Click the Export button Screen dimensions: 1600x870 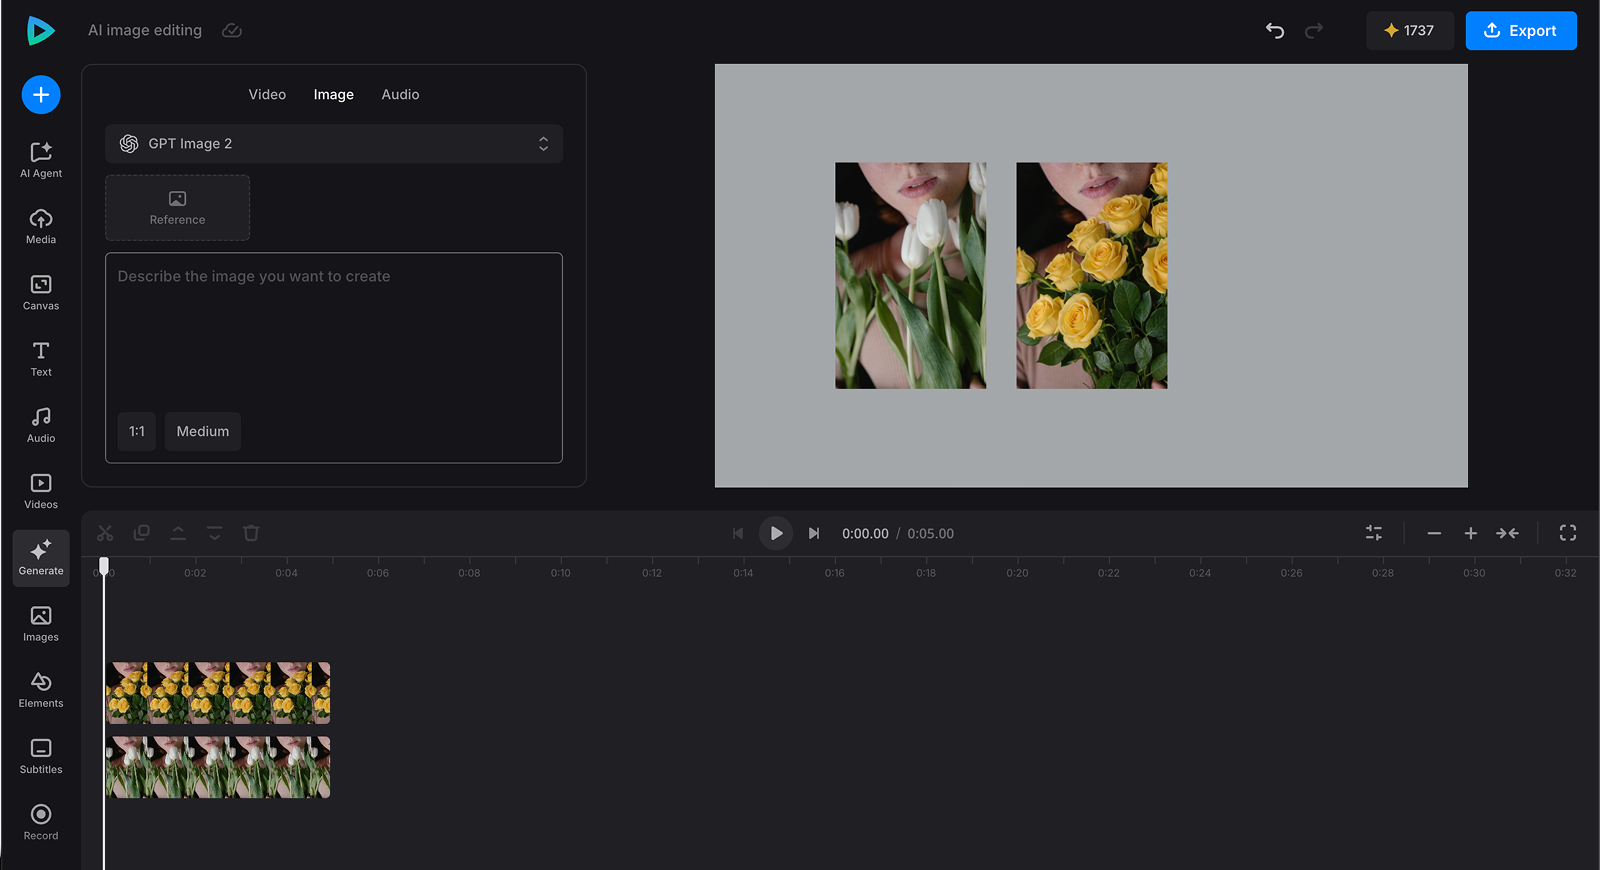tap(1521, 31)
